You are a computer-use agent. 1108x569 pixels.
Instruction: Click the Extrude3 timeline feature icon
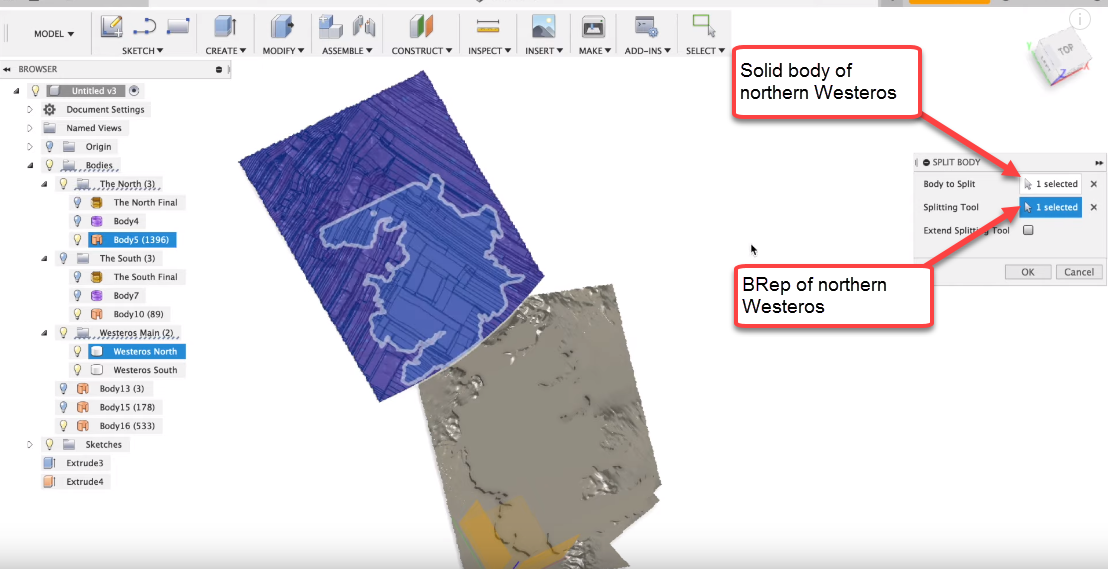[49, 463]
